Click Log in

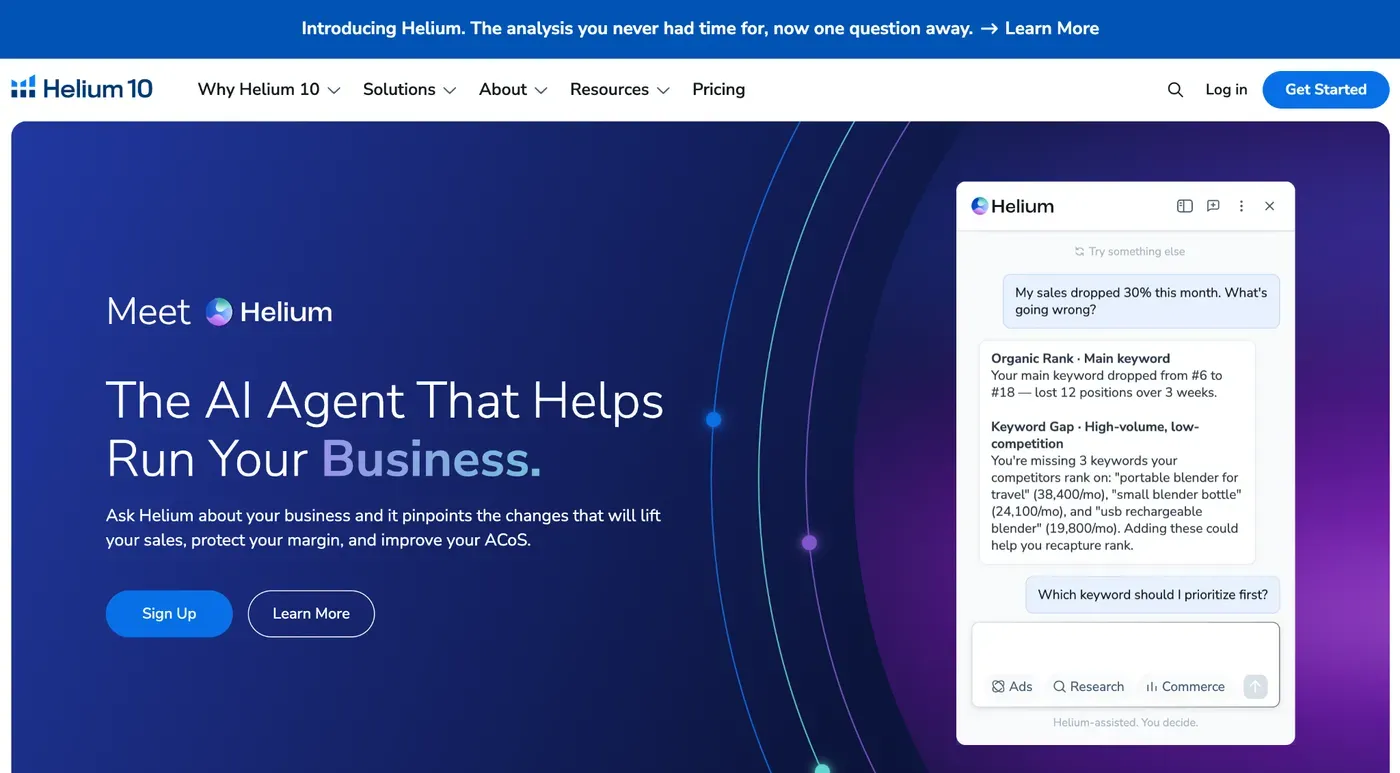coord(1226,89)
